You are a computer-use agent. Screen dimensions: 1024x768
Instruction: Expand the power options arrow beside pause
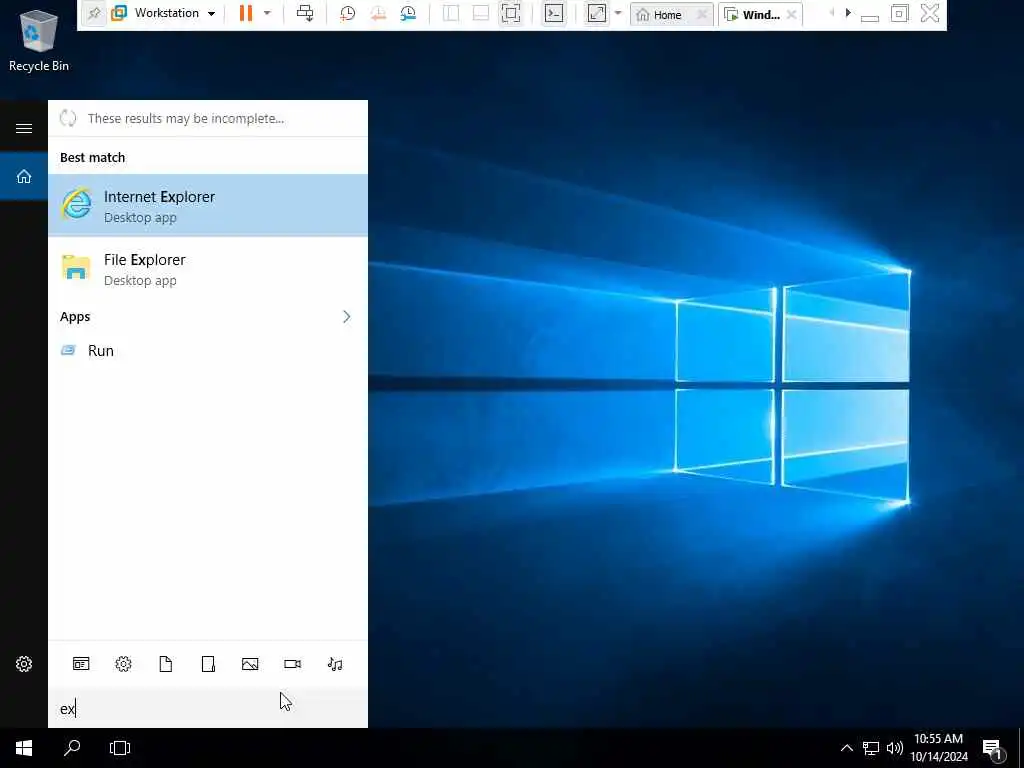click(267, 13)
